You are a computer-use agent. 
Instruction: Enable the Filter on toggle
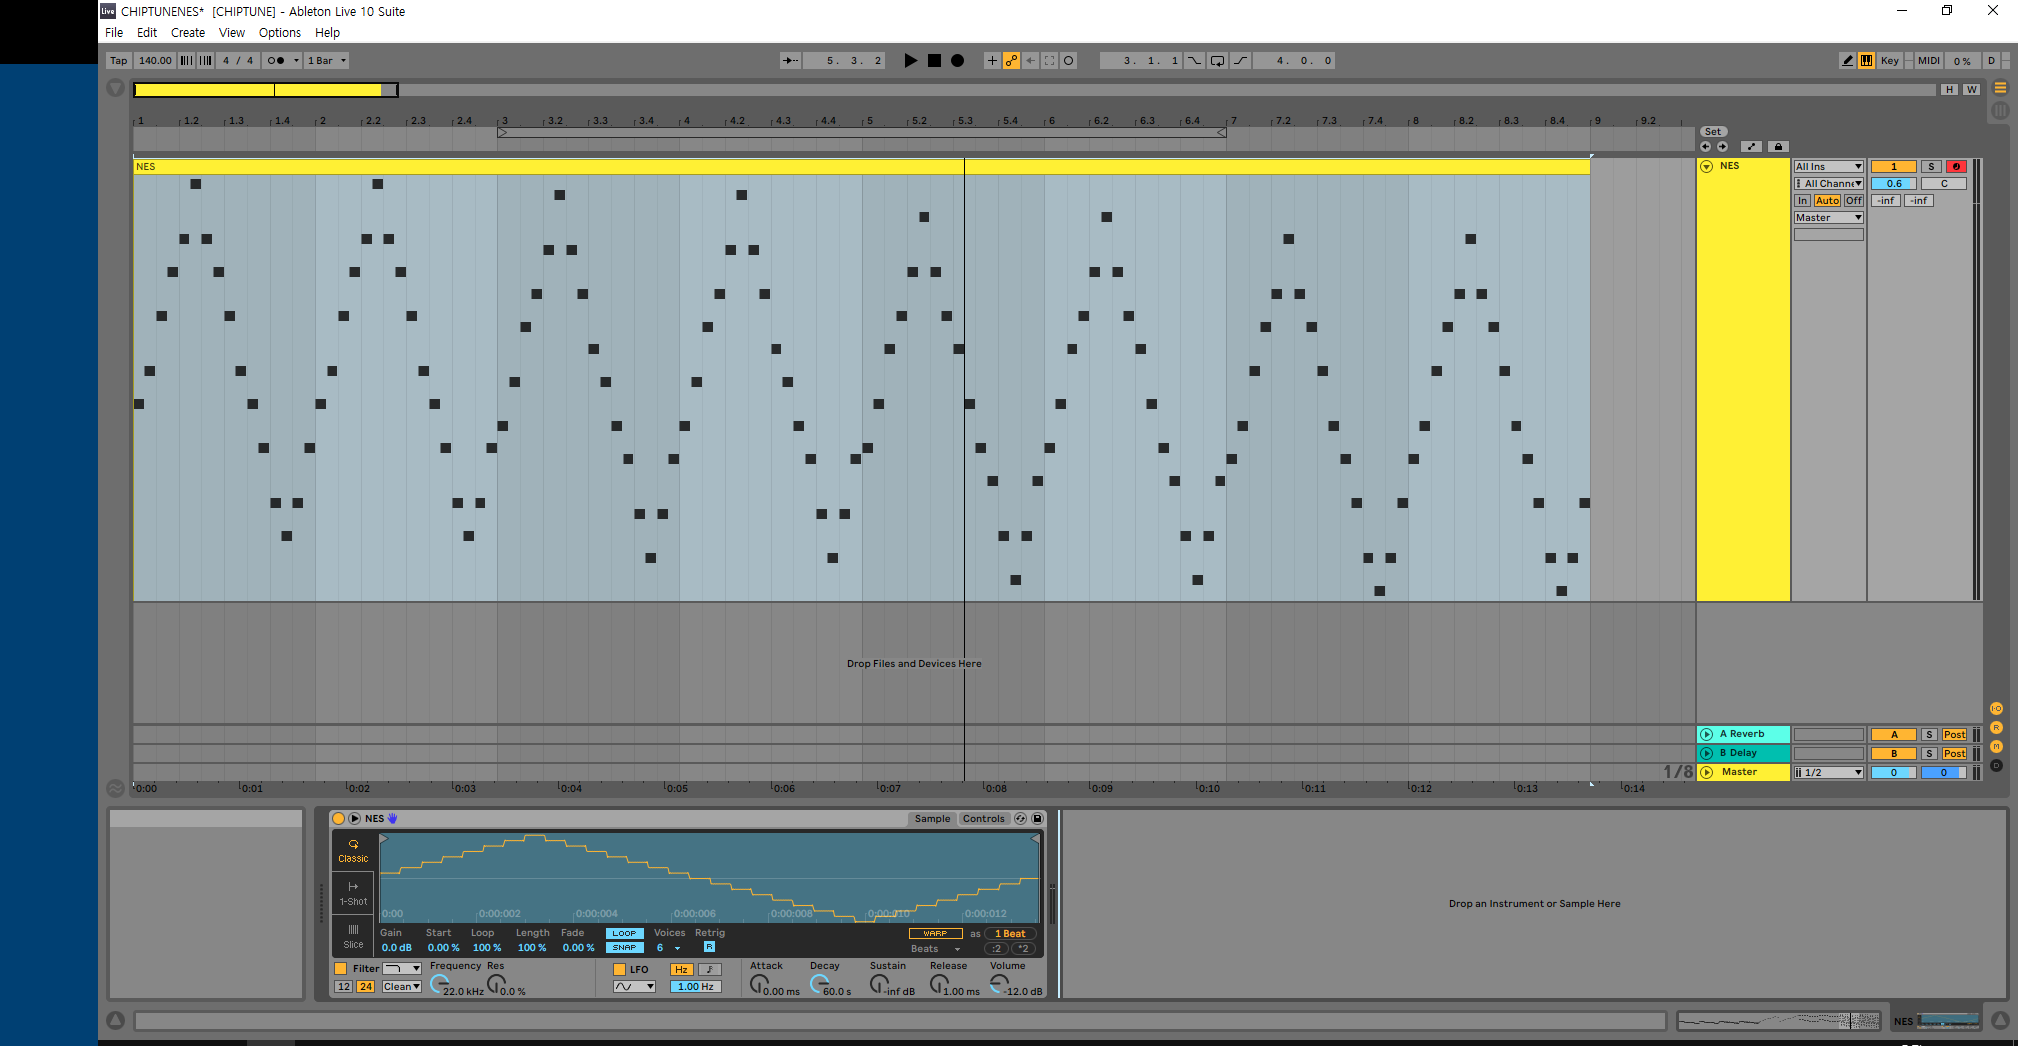340,969
